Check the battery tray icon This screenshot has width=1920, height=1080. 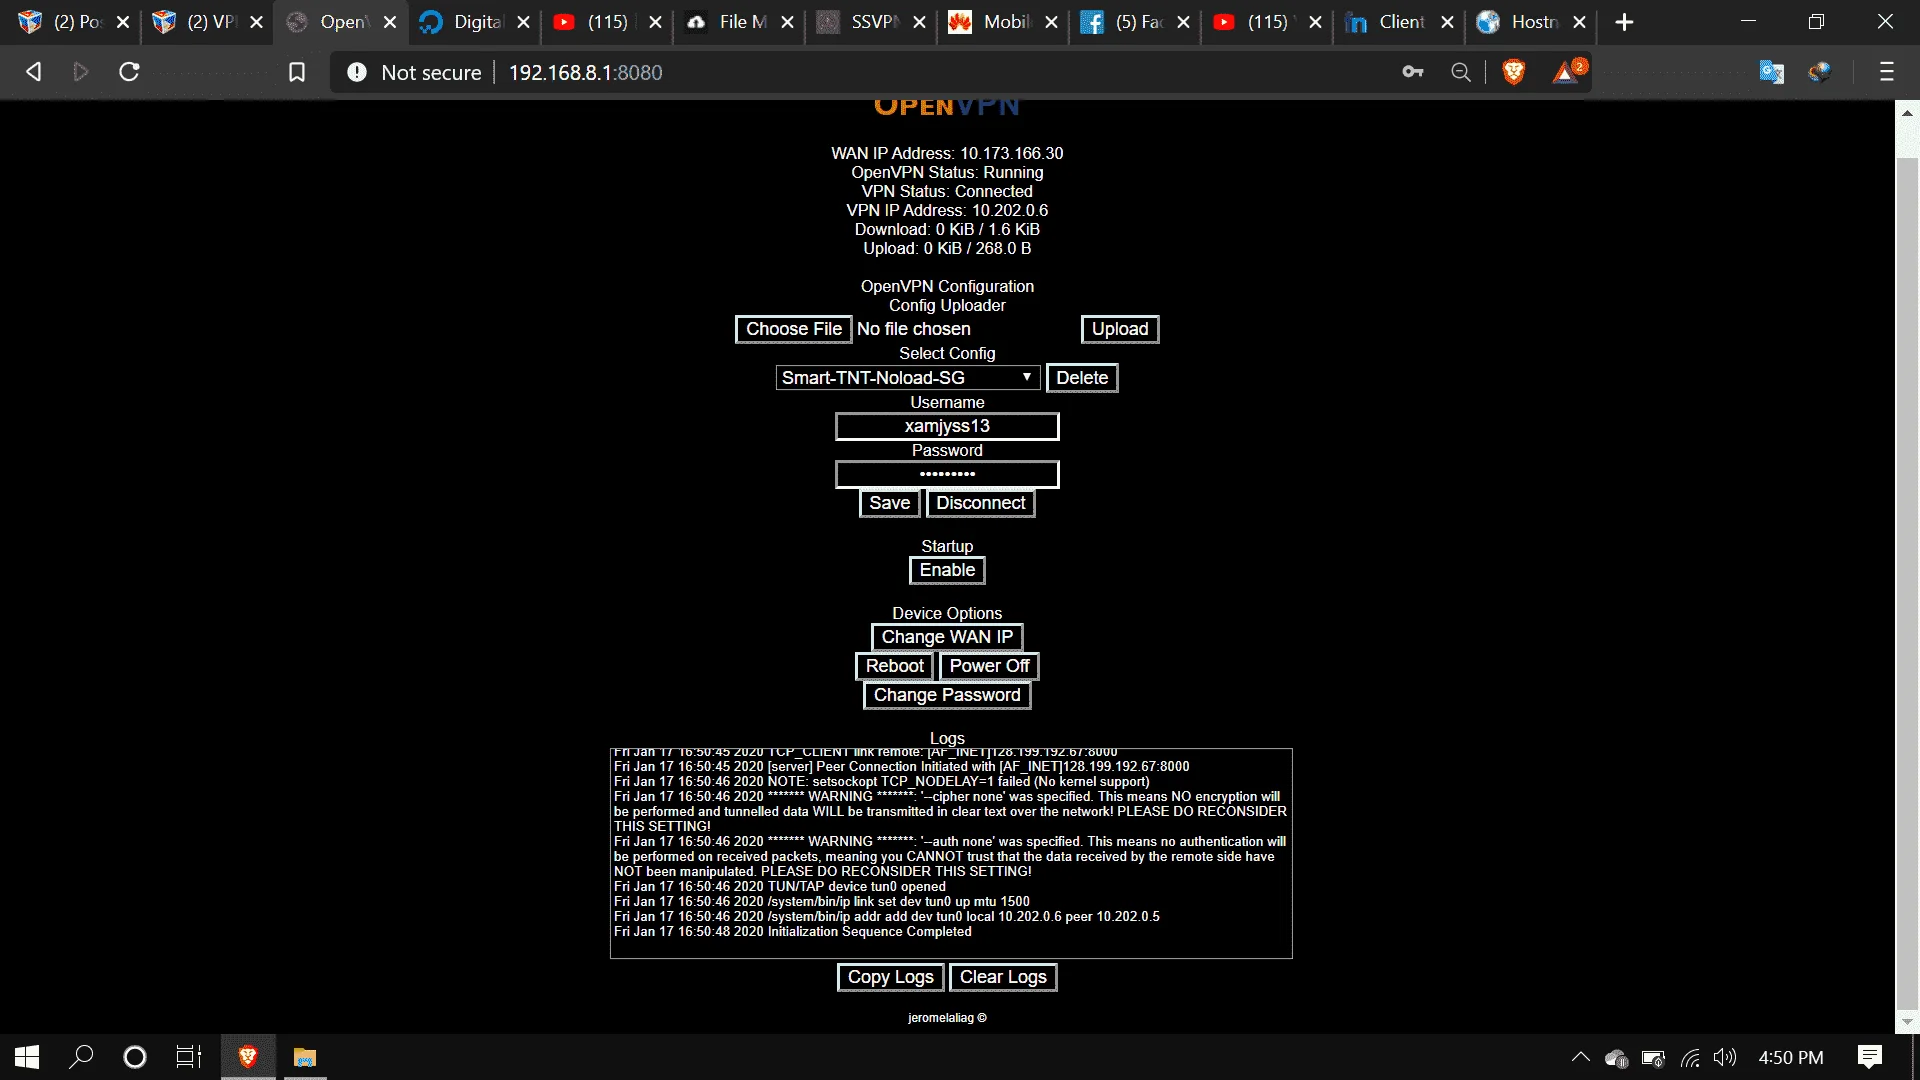click(1653, 1058)
